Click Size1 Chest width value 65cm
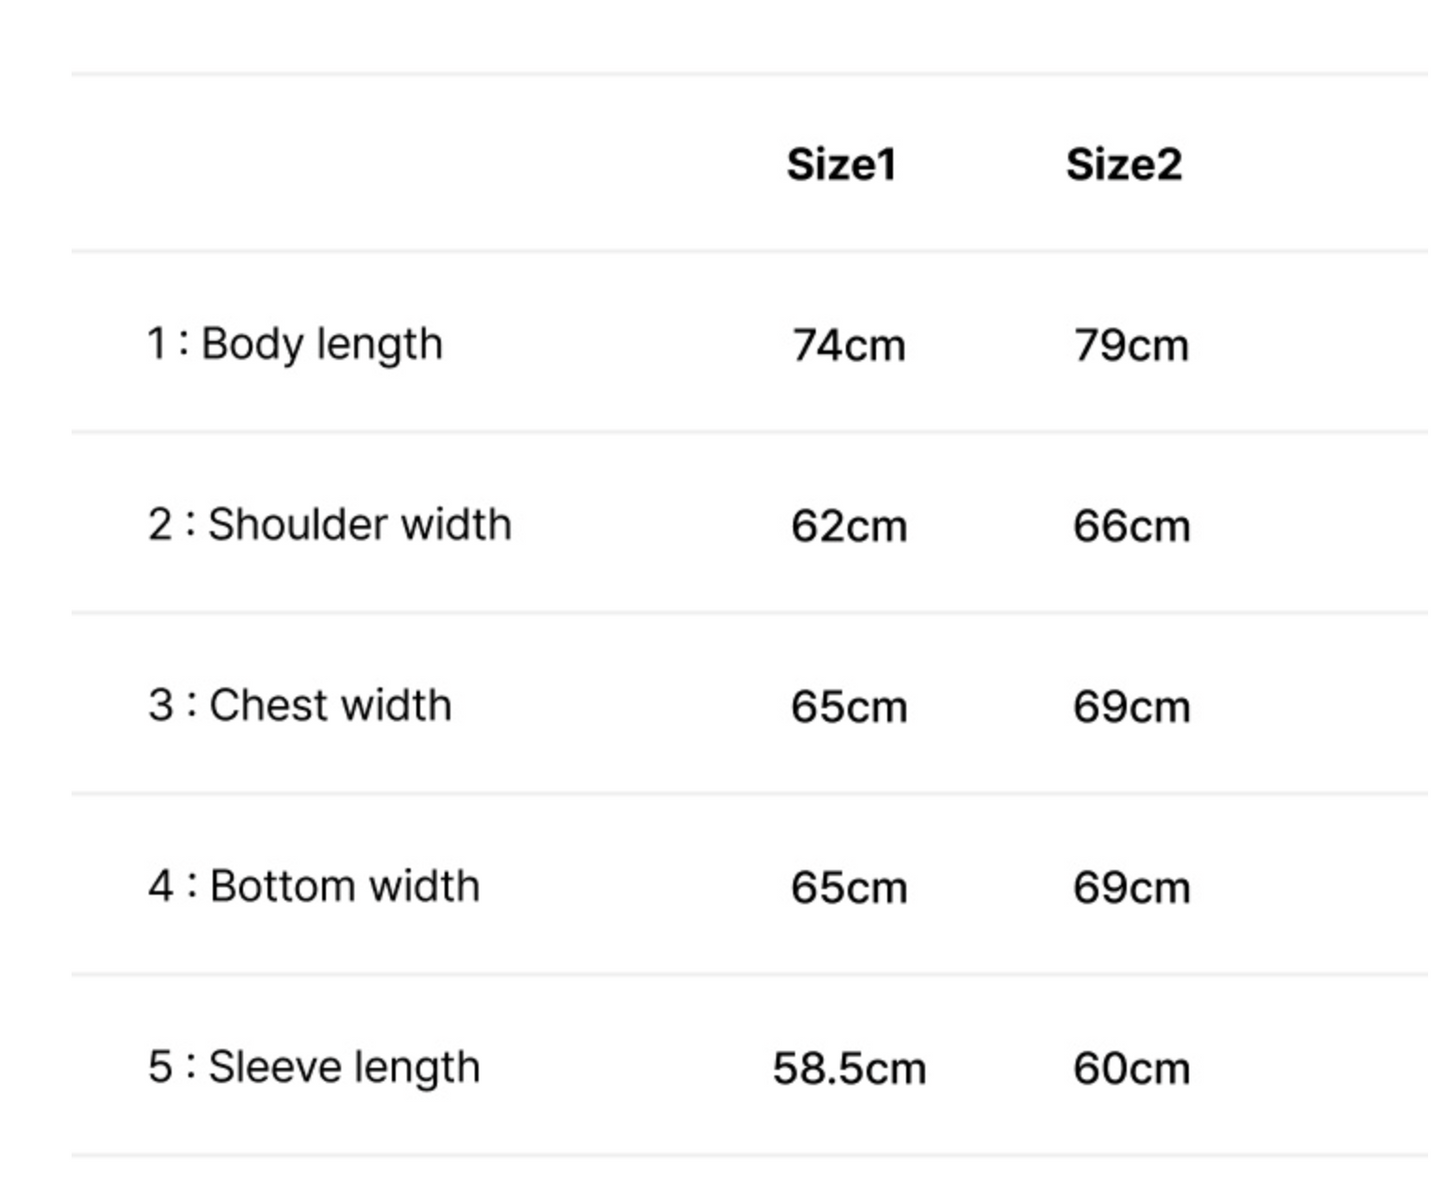Image resolution: width=1445 pixels, height=1196 pixels. pos(848,708)
